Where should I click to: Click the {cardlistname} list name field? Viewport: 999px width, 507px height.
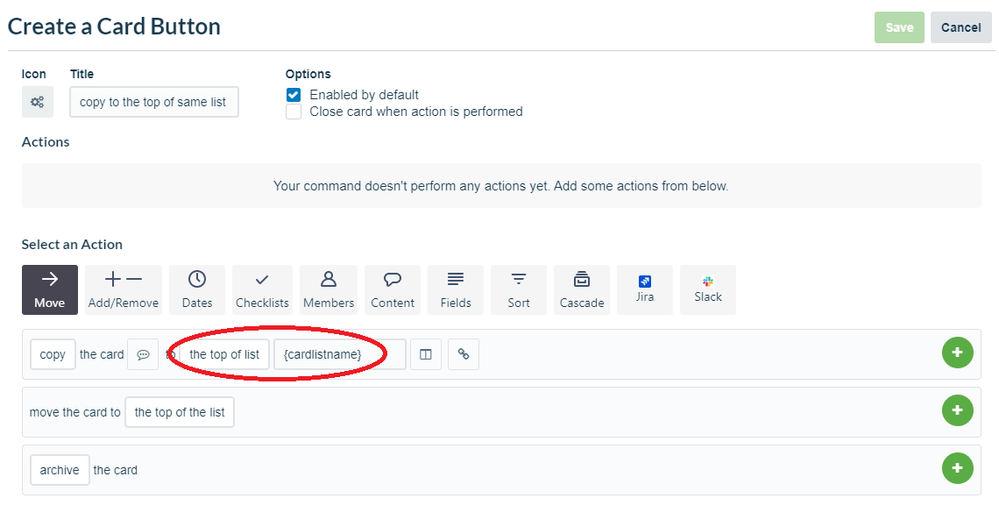340,354
